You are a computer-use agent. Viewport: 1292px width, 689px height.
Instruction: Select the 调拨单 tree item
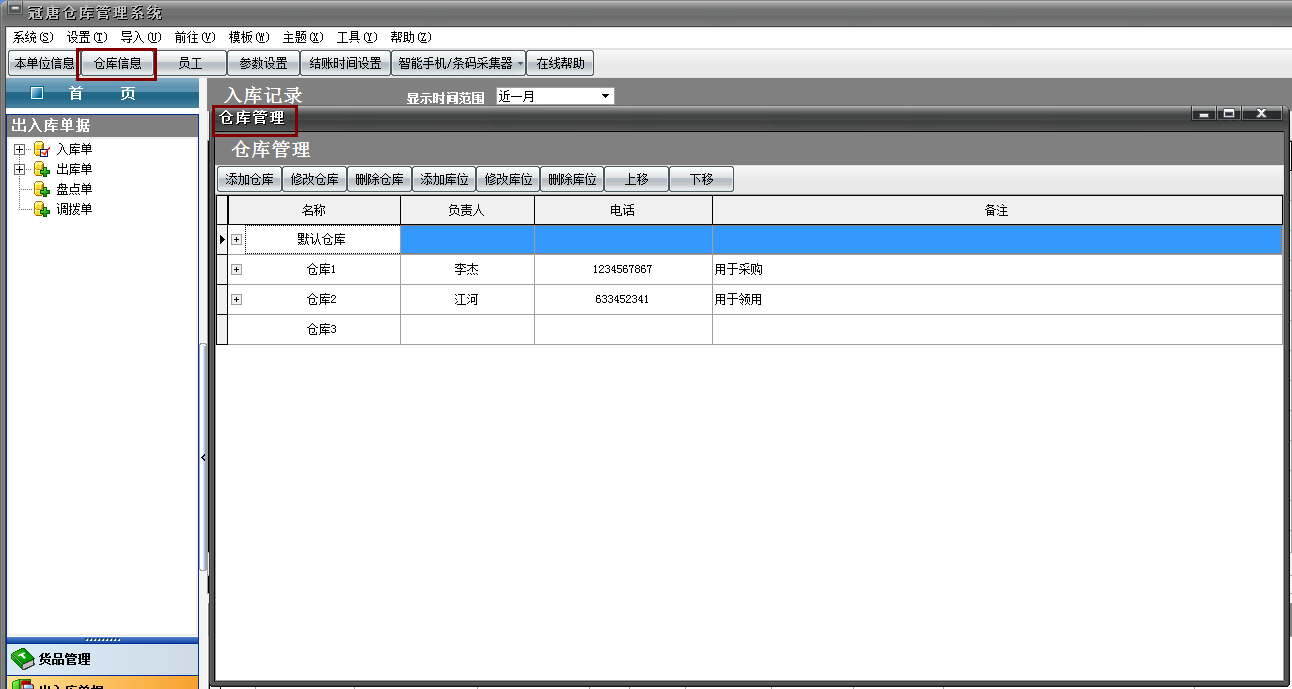click(x=74, y=210)
